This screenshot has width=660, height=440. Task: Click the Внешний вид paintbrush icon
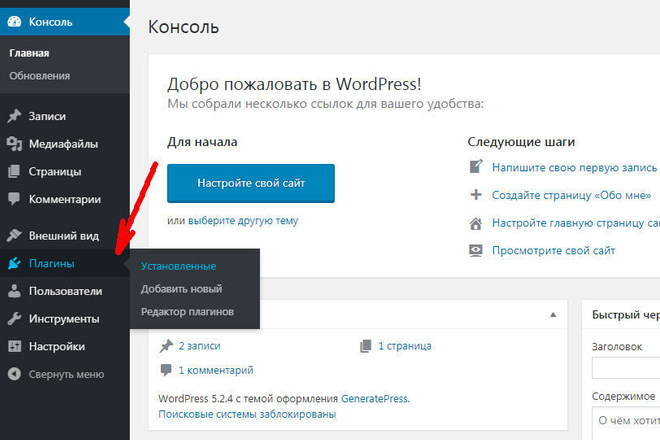pyautogui.click(x=14, y=235)
